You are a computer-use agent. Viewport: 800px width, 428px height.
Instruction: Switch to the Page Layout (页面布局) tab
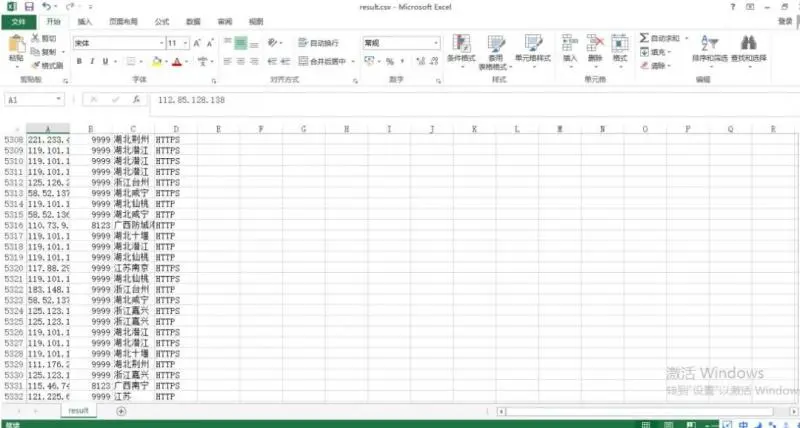[123, 22]
